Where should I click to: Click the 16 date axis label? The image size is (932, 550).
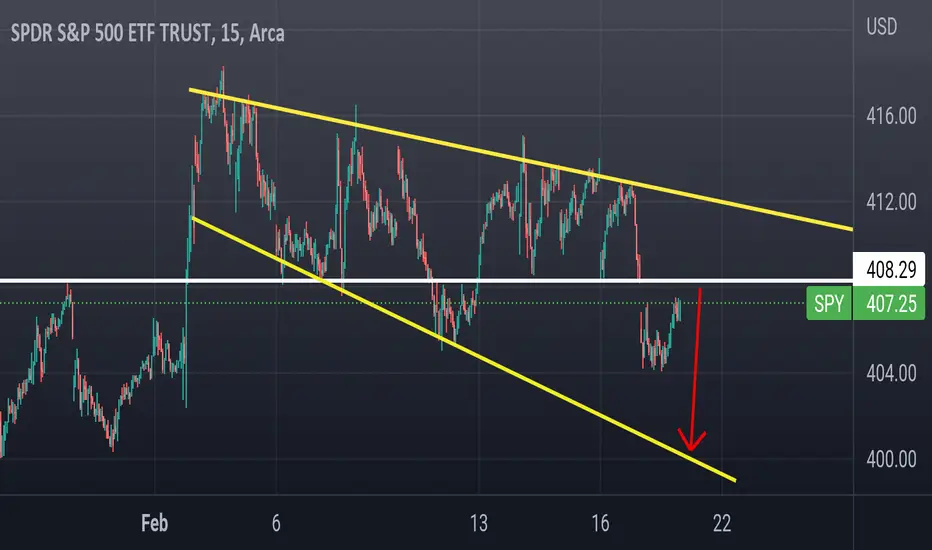pos(600,523)
